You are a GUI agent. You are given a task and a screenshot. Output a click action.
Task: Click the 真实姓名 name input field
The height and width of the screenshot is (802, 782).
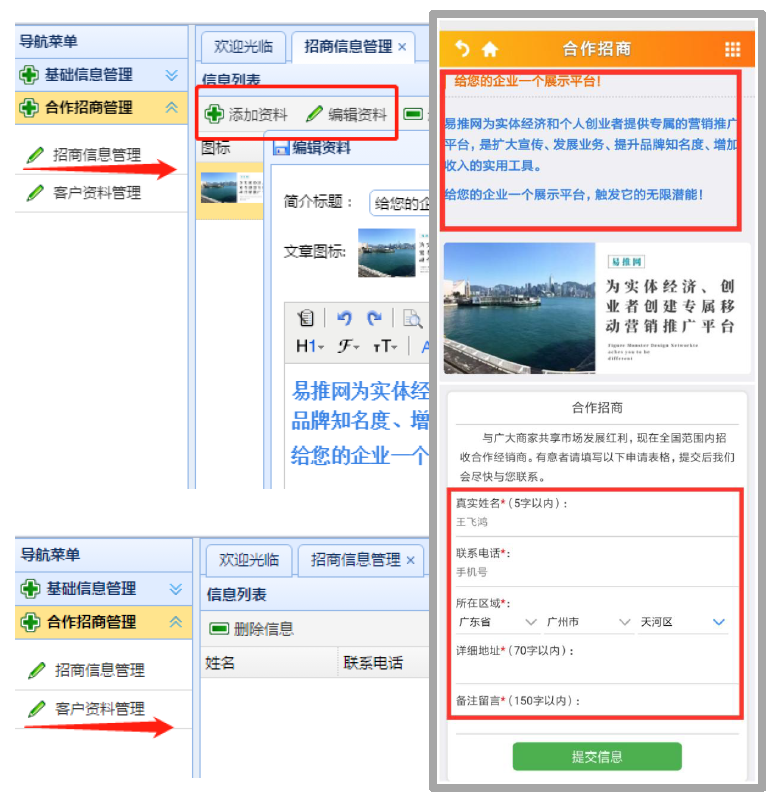click(x=595, y=522)
